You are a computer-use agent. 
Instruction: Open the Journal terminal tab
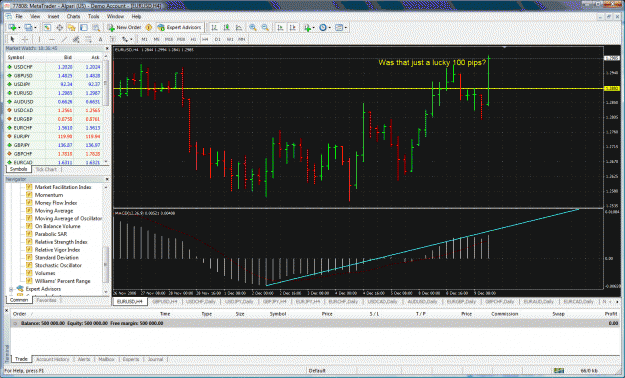(155, 359)
